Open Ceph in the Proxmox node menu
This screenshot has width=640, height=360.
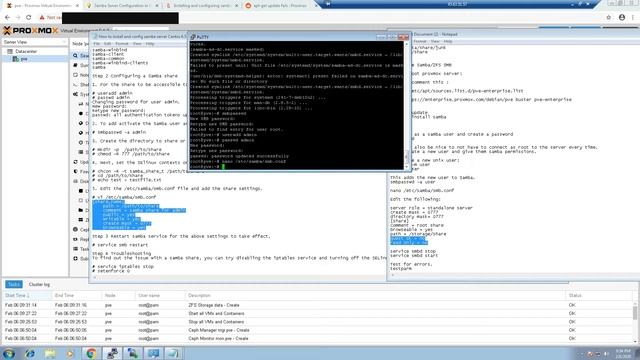pyautogui.click(x=80, y=230)
